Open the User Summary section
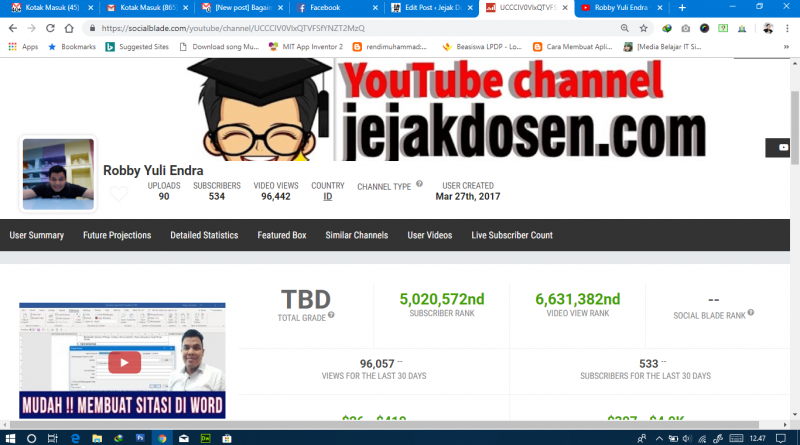The width and height of the screenshot is (800, 445). point(37,235)
